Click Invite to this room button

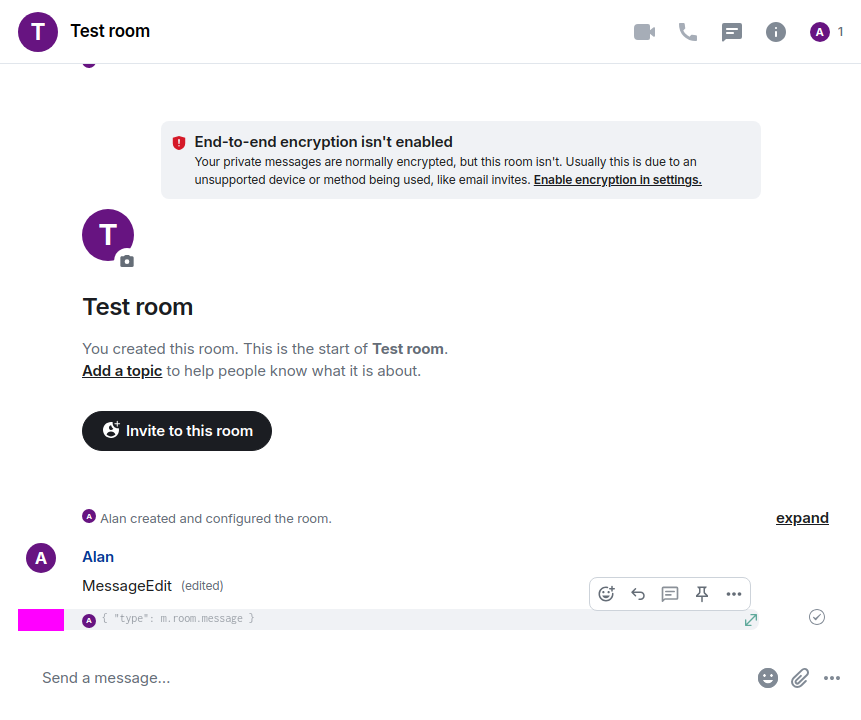177,431
